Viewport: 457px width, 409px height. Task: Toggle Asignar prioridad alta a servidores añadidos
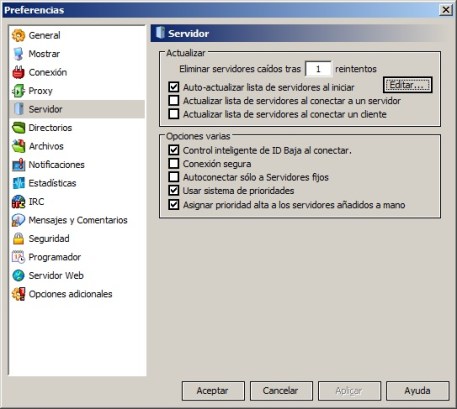tap(174, 204)
